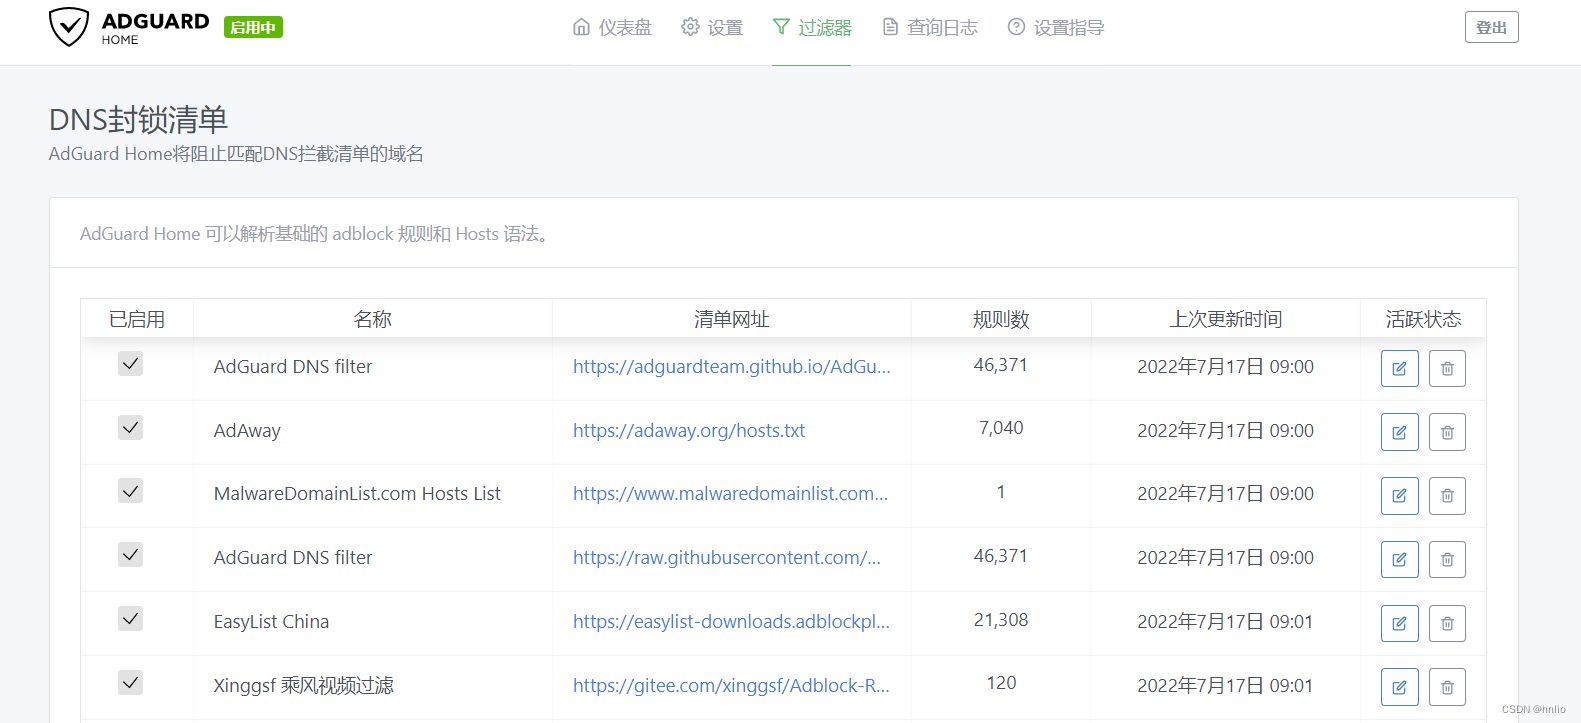Click the AdGuard Home shield logo
1581x723 pixels.
coord(69,27)
